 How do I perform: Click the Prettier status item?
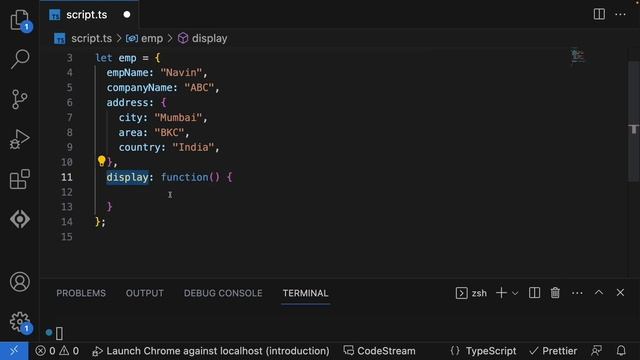(553, 351)
